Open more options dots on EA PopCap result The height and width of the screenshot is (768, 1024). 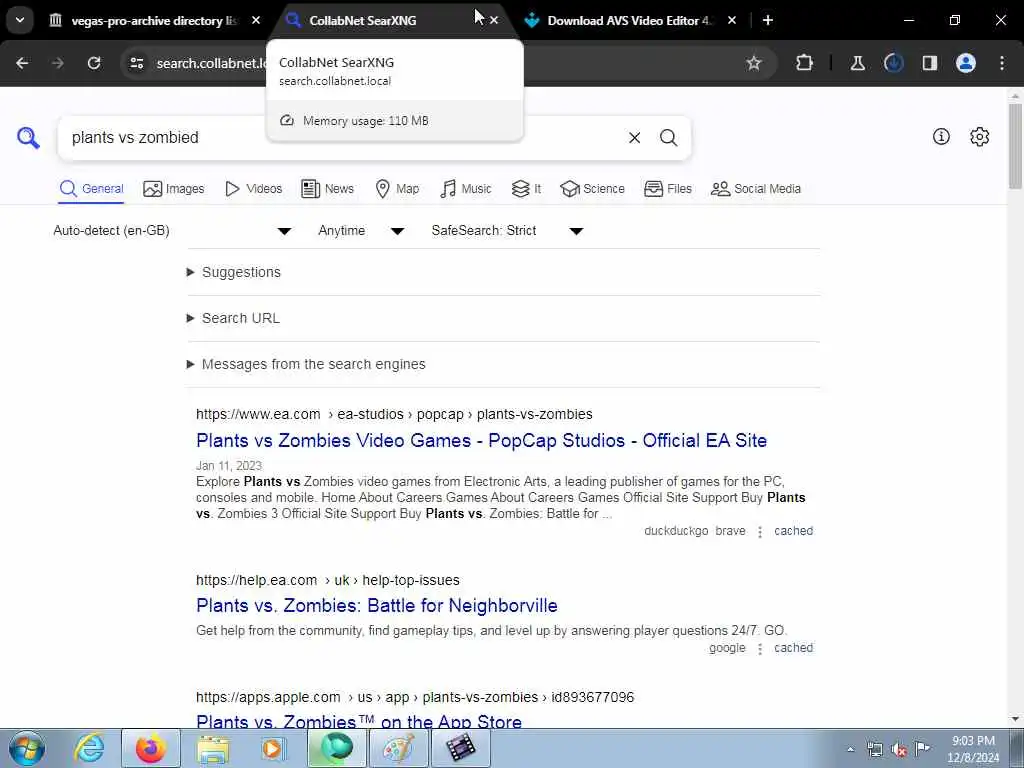tap(760, 532)
